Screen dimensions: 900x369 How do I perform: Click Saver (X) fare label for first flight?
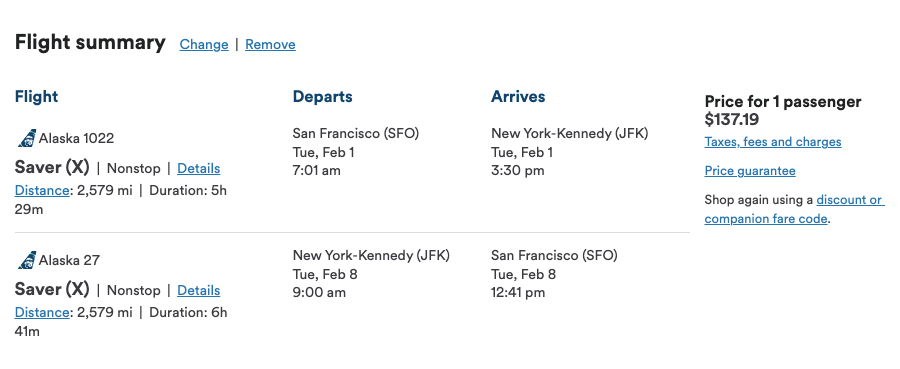tap(52, 167)
